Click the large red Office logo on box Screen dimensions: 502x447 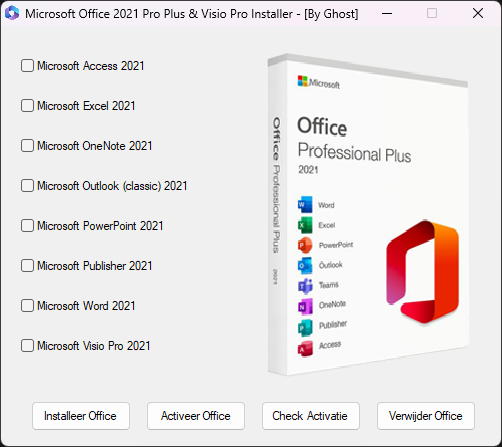pos(423,272)
